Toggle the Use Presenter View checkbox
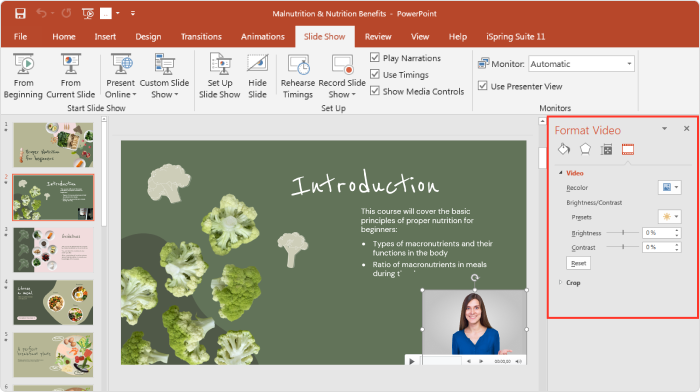The height and width of the screenshot is (392, 700). (x=483, y=85)
